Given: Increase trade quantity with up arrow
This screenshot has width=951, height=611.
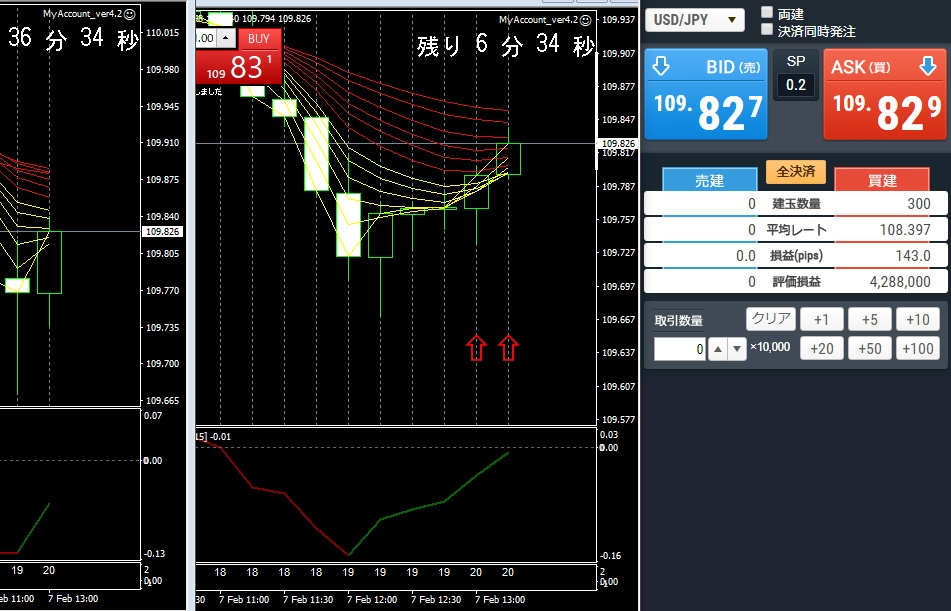Looking at the screenshot, I should 717,349.
